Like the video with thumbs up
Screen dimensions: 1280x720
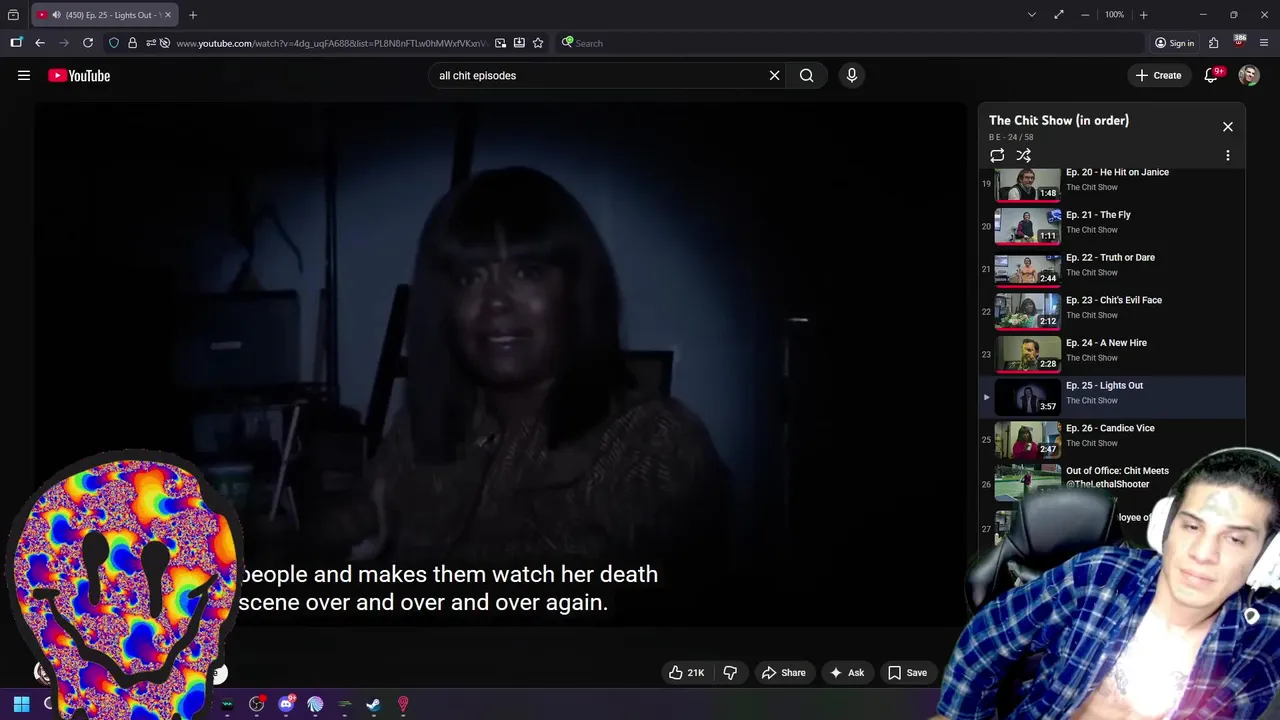687,673
